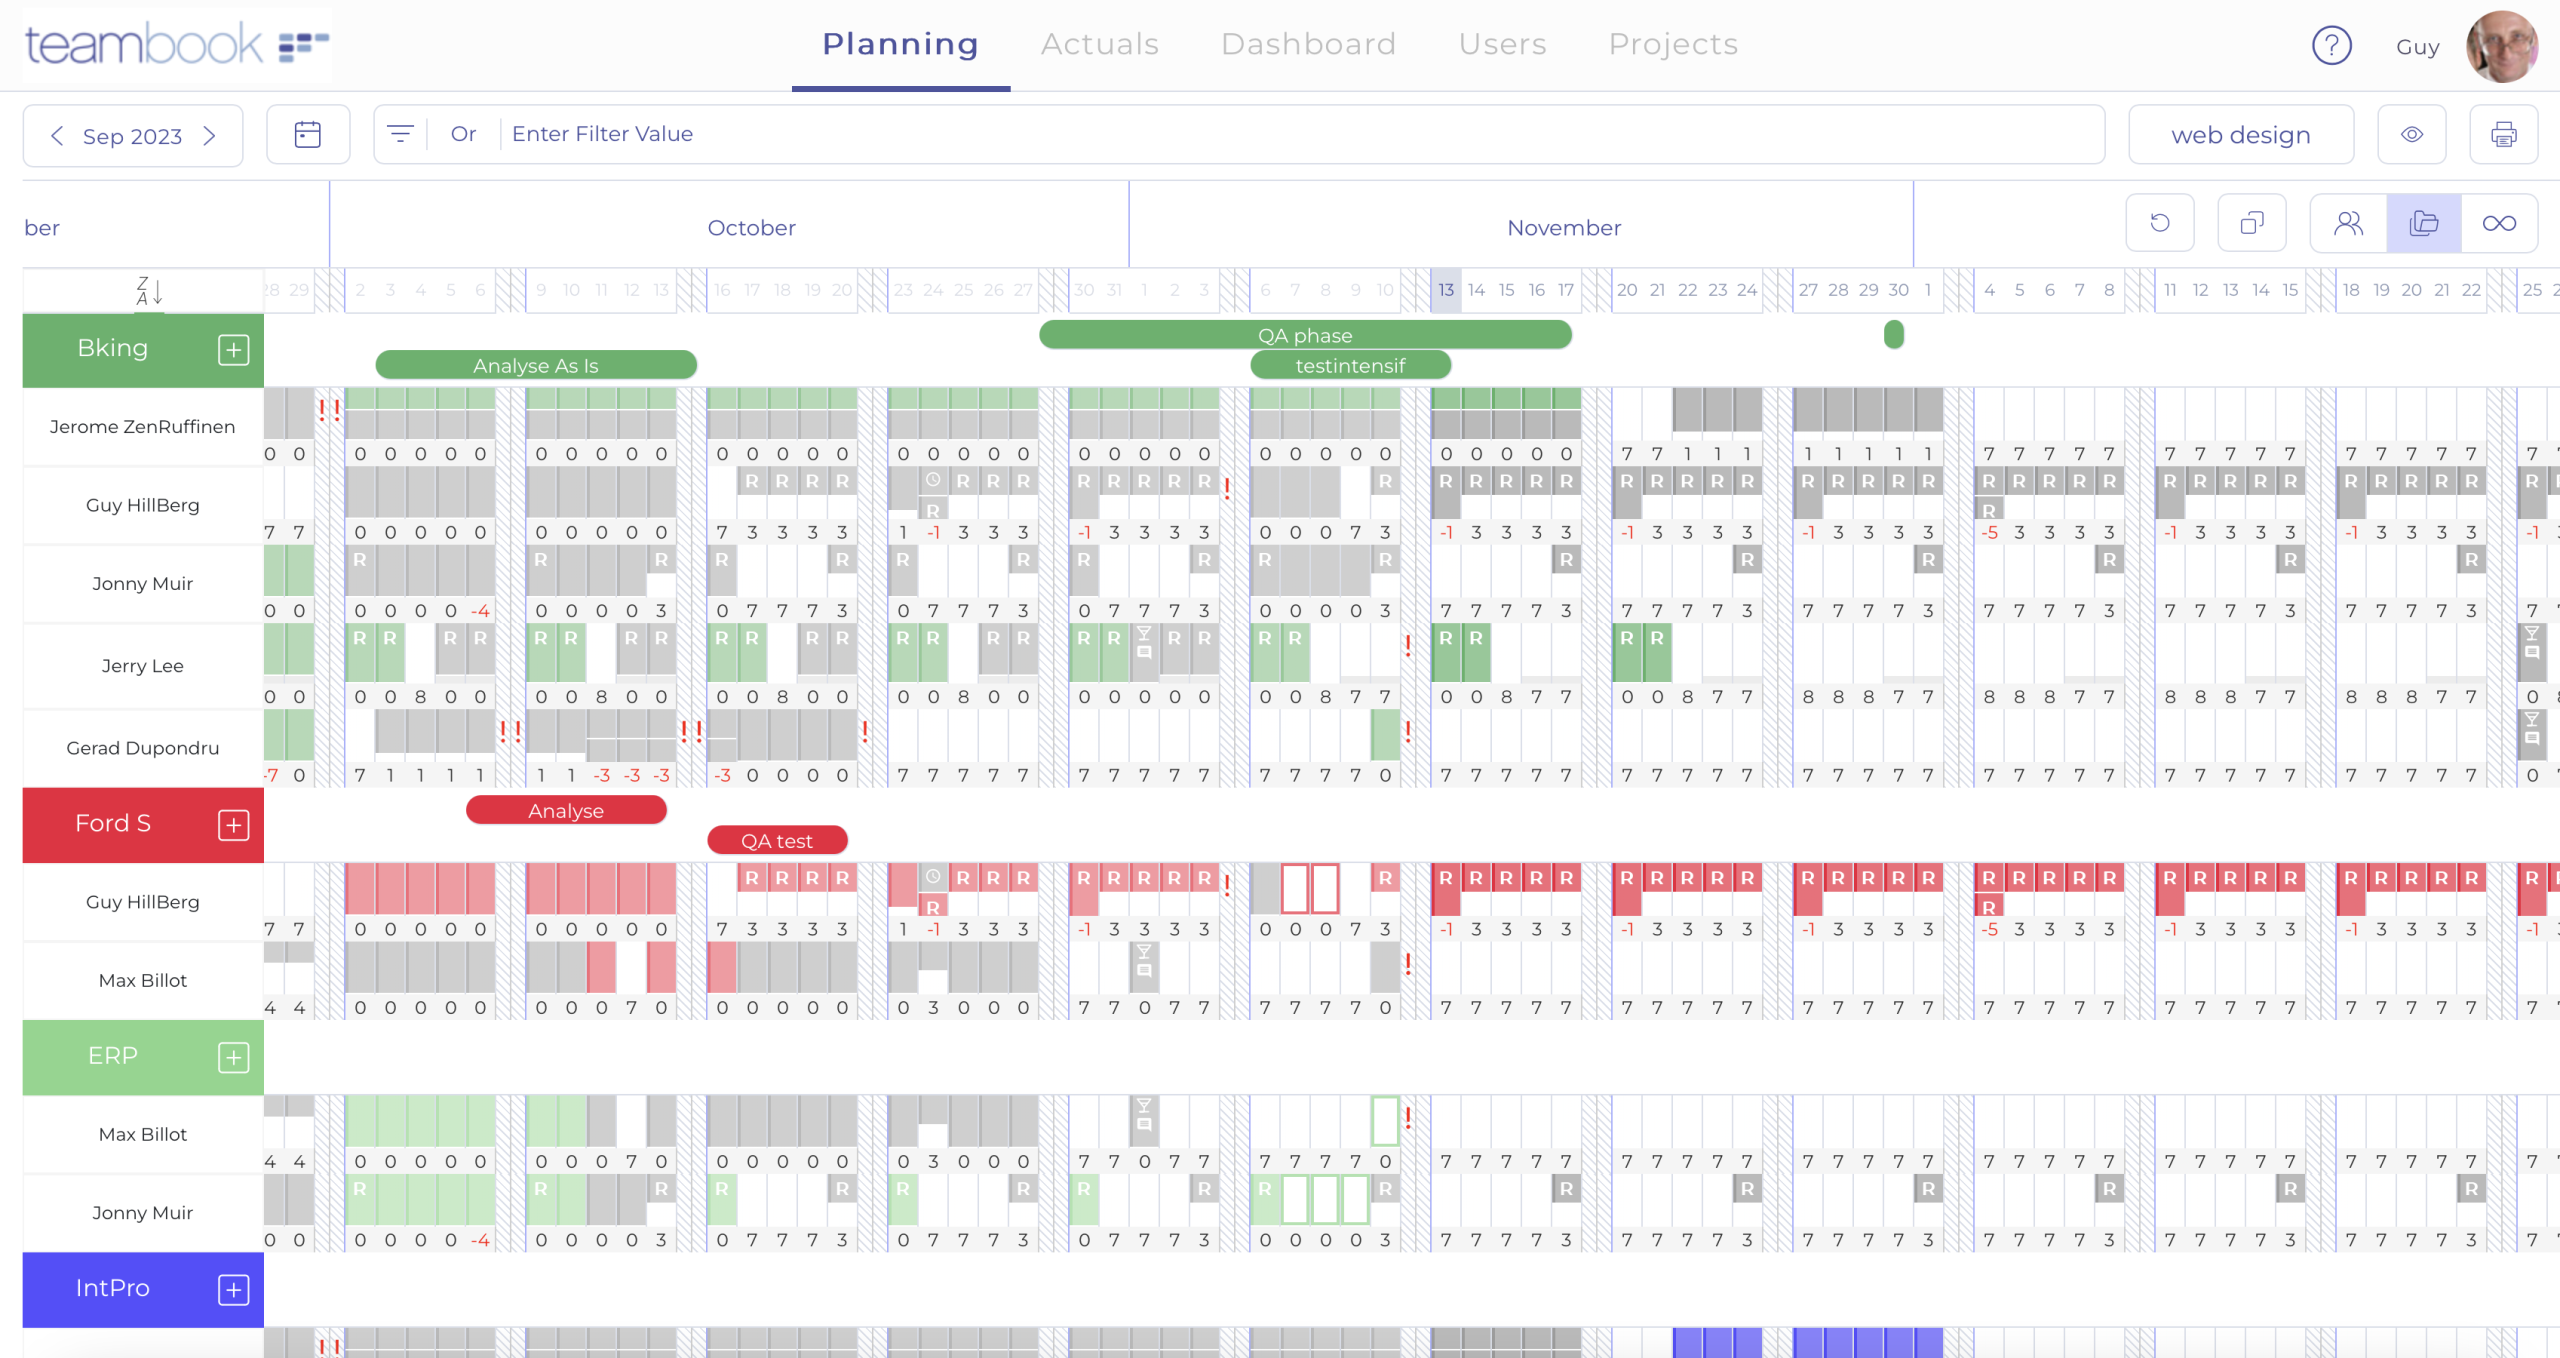
Task: Switch to users view with the people toggle
Action: click(x=2348, y=222)
